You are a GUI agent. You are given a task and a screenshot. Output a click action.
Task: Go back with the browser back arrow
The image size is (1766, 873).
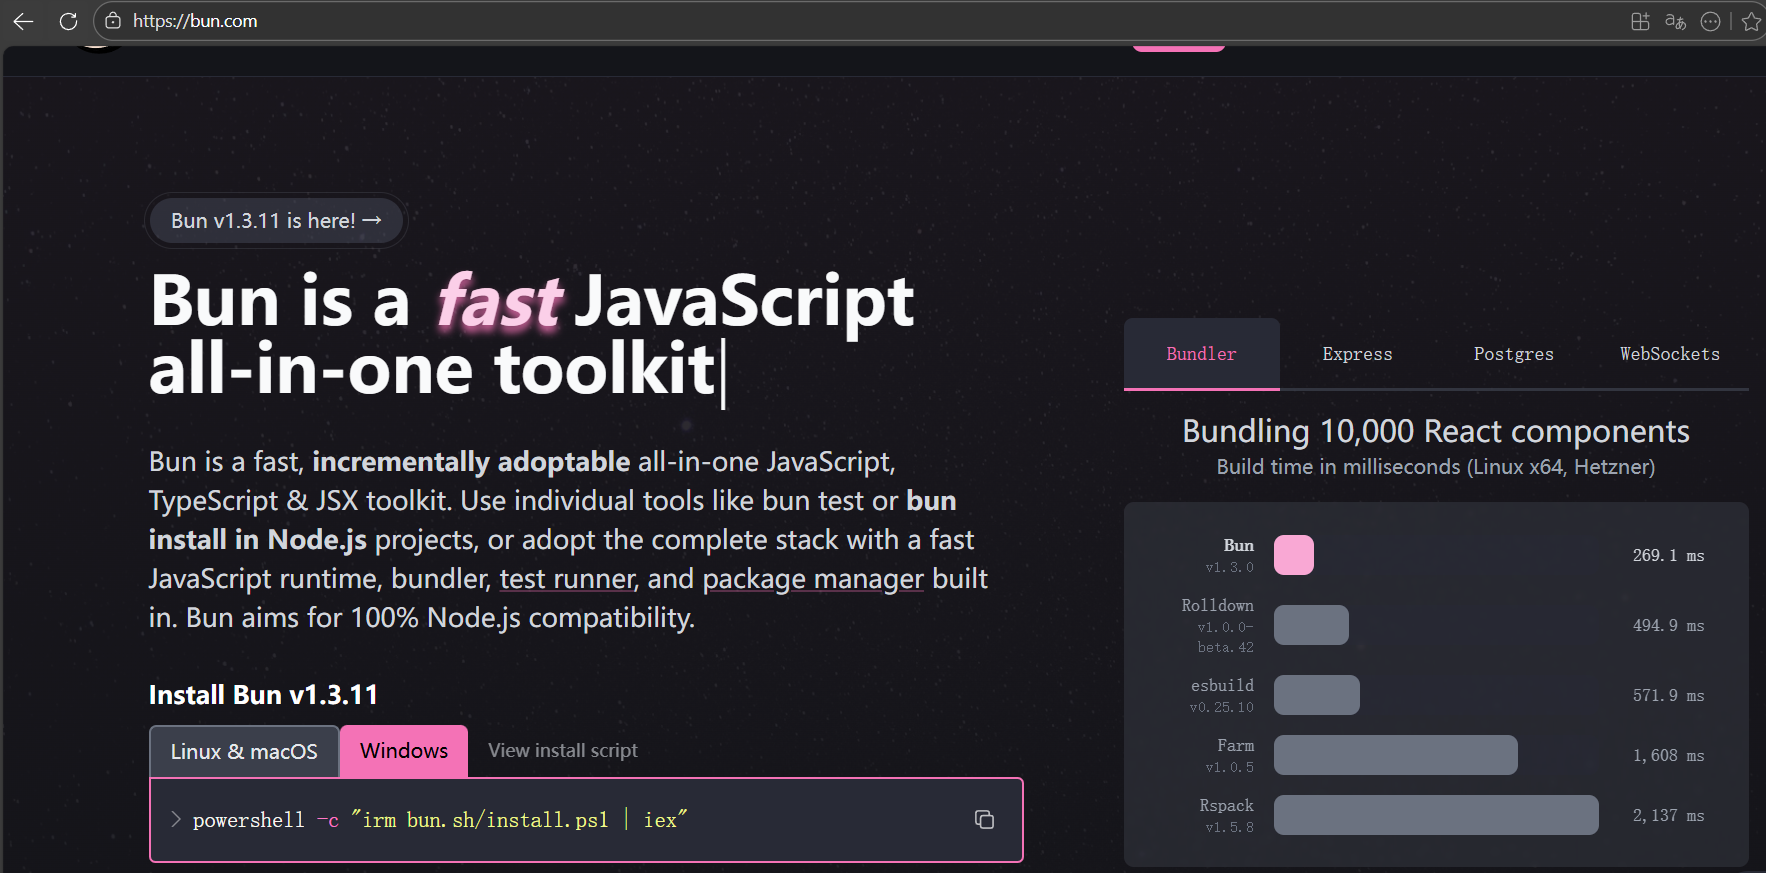[23, 21]
